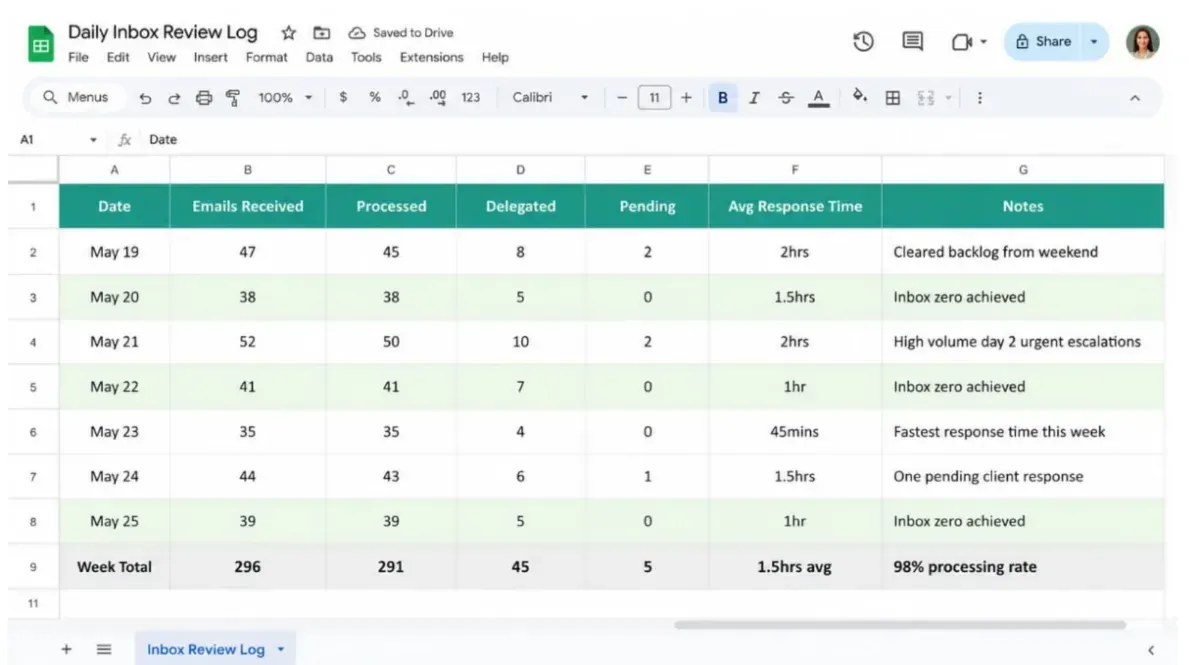Screen dimensions: 1200x665
Task: Select the Paint format roller icon
Action: tap(233, 98)
